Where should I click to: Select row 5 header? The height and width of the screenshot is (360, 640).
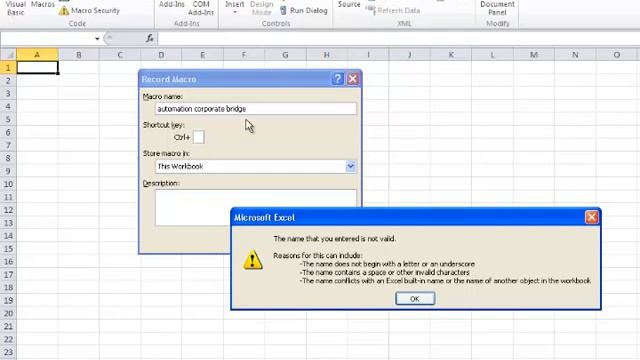(8, 119)
